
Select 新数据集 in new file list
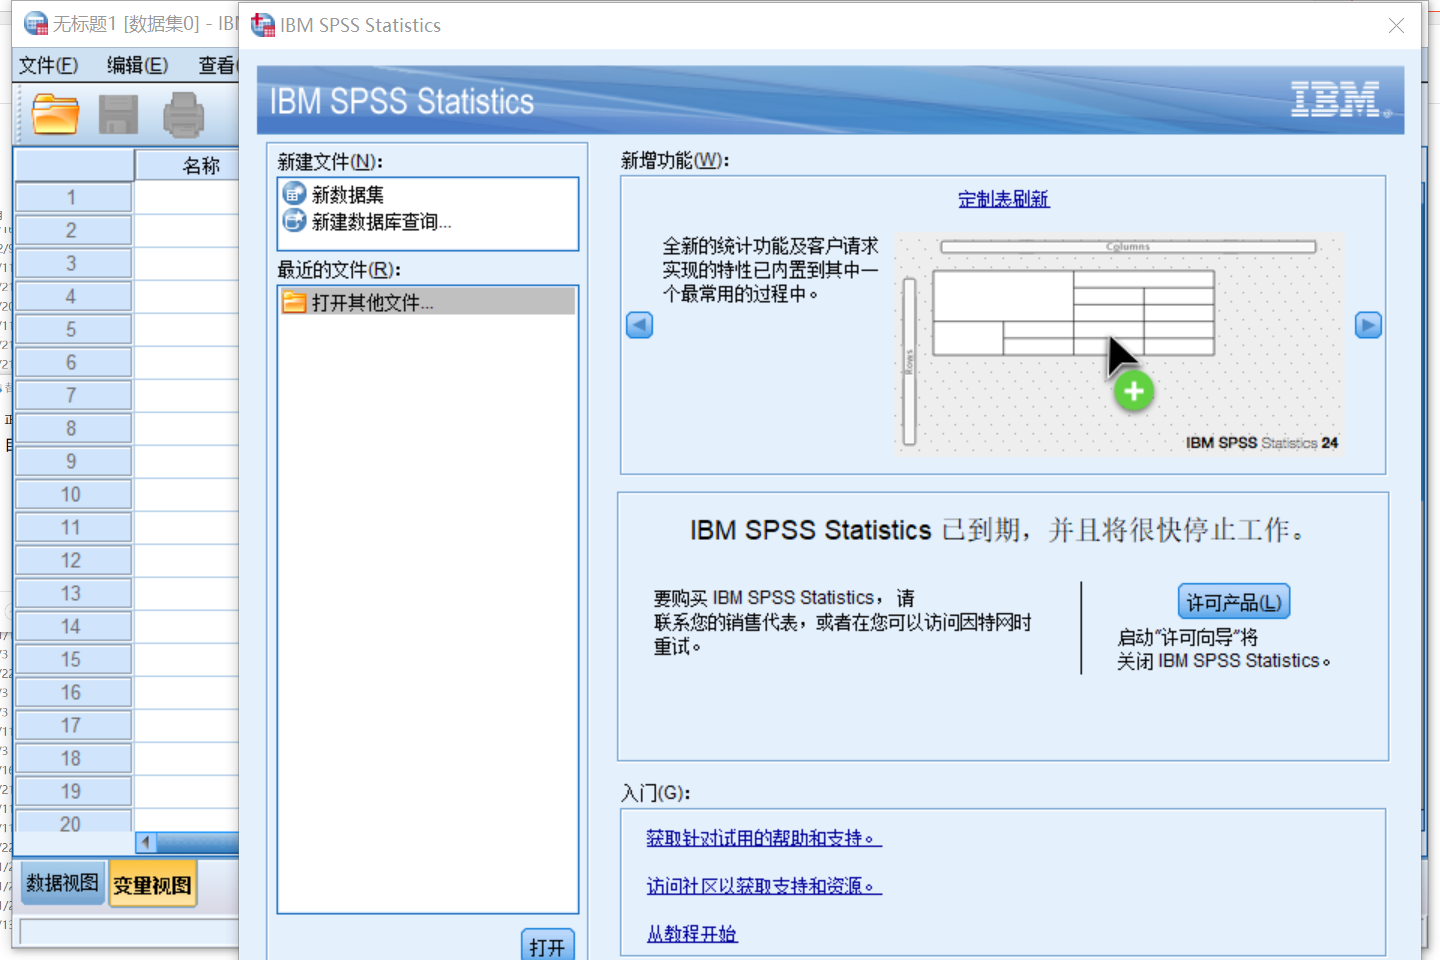[348, 195]
